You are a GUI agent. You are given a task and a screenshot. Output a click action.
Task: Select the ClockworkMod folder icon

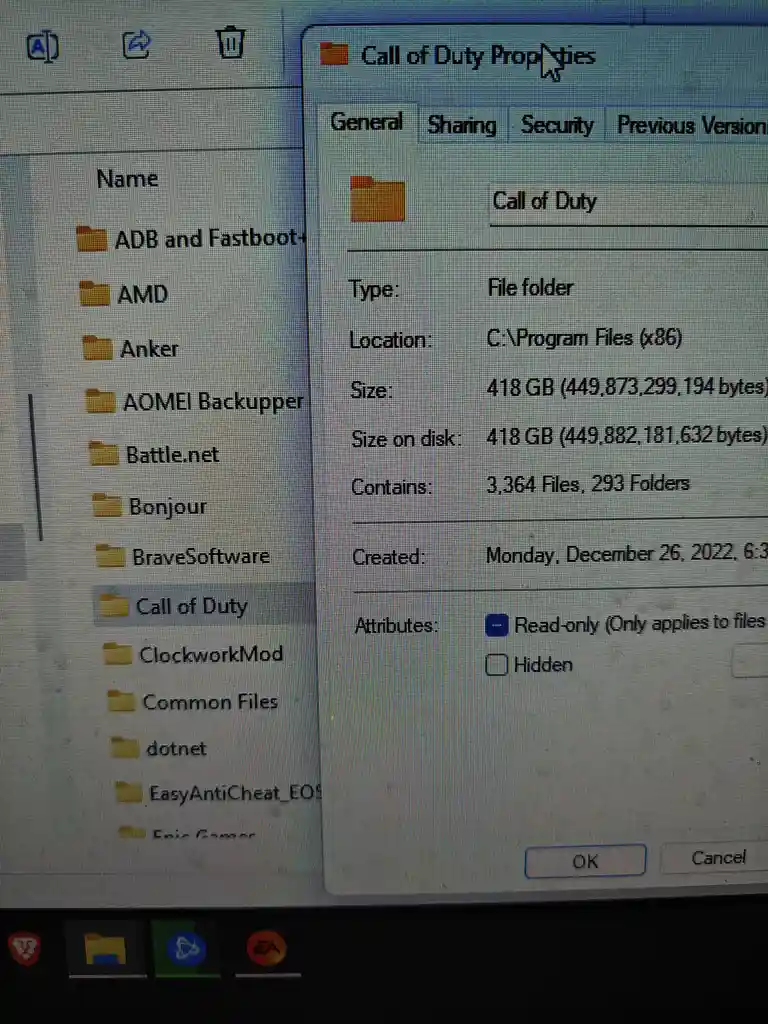(x=118, y=654)
